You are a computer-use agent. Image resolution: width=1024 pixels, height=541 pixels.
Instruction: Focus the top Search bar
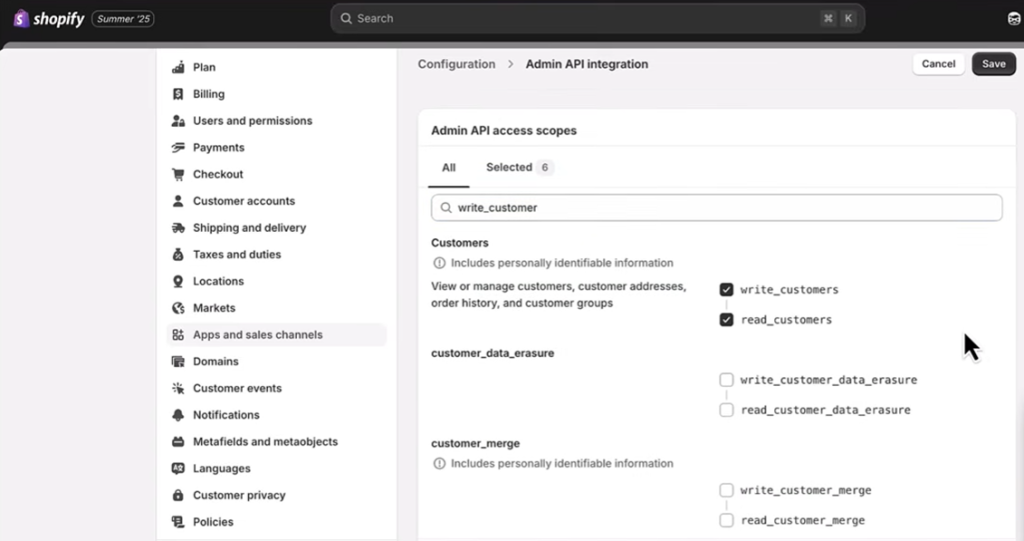pyautogui.click(x=598, y=19)
